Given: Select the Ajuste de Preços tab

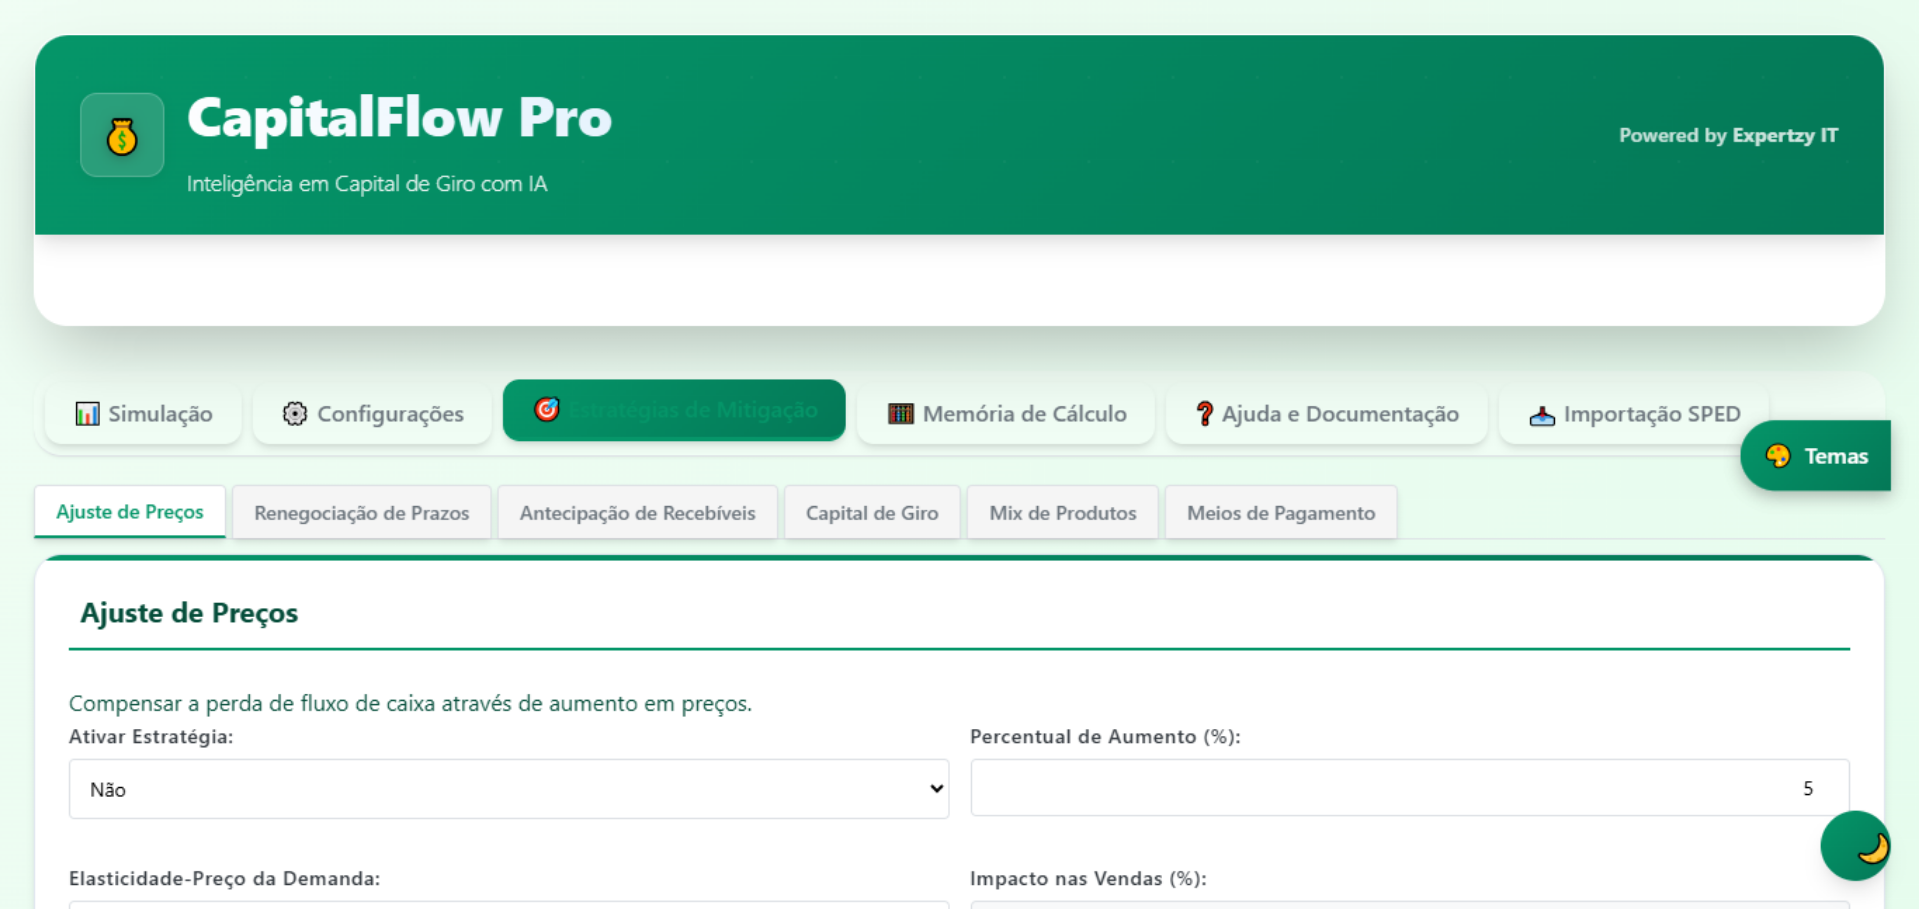Looking at the screenshot, I should tap(130, 512).
